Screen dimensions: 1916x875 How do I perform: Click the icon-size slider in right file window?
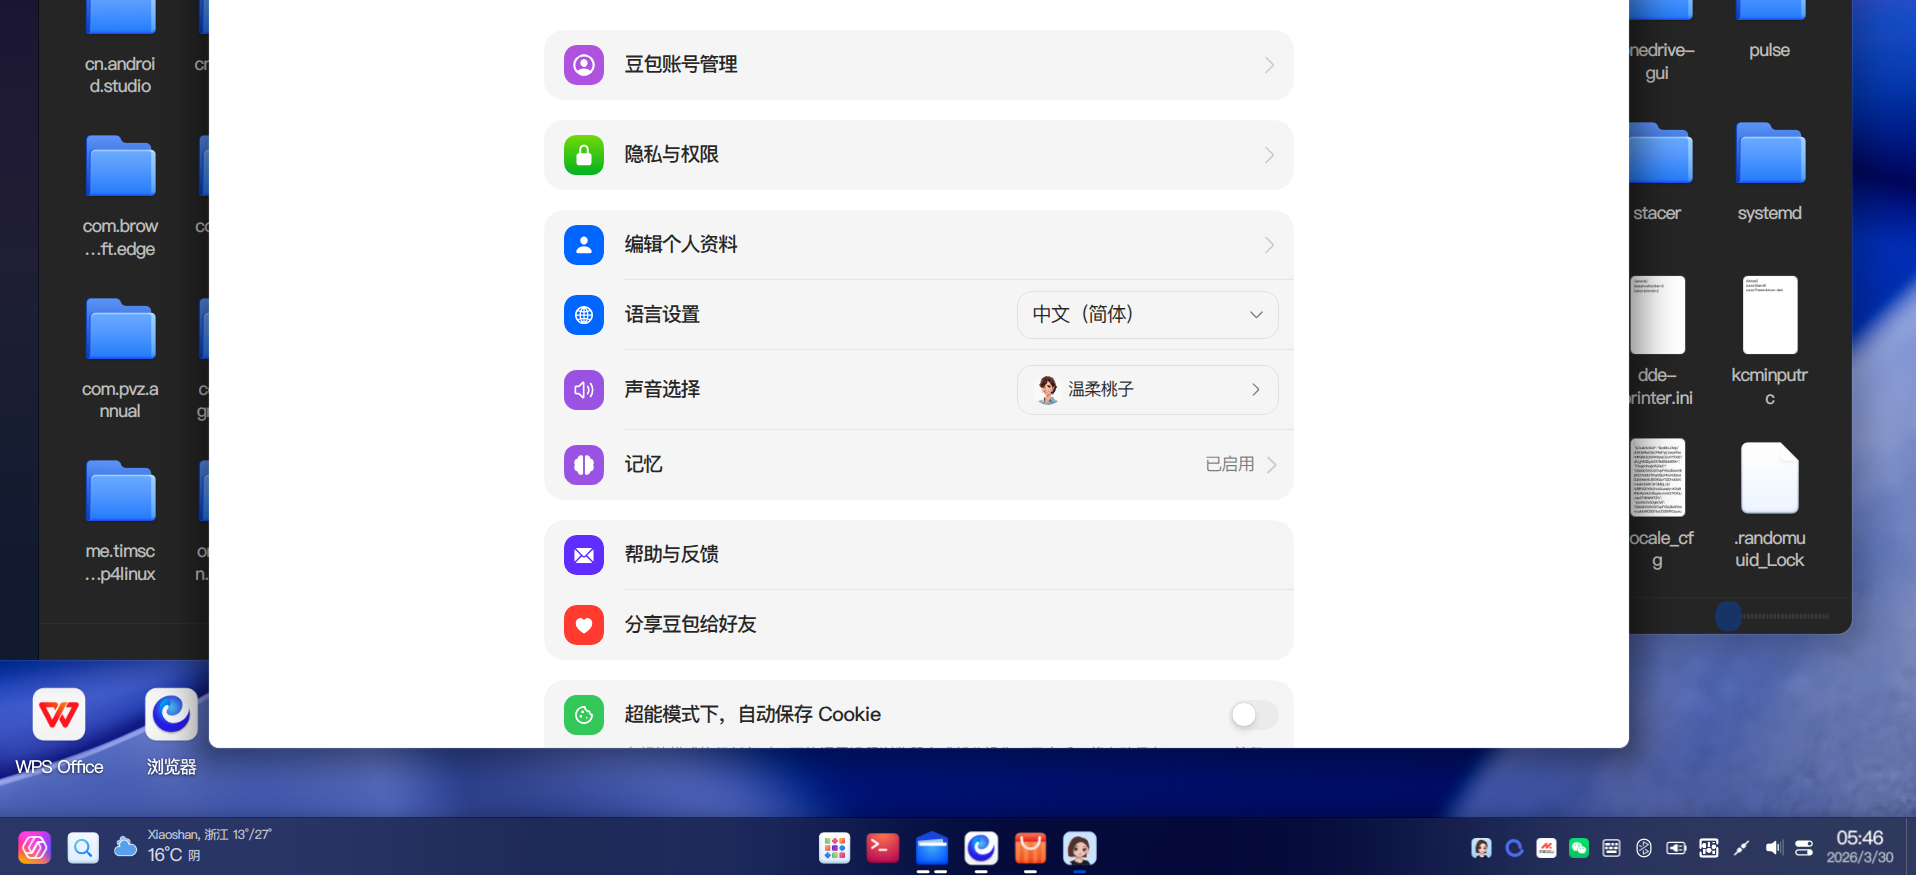1773,616
